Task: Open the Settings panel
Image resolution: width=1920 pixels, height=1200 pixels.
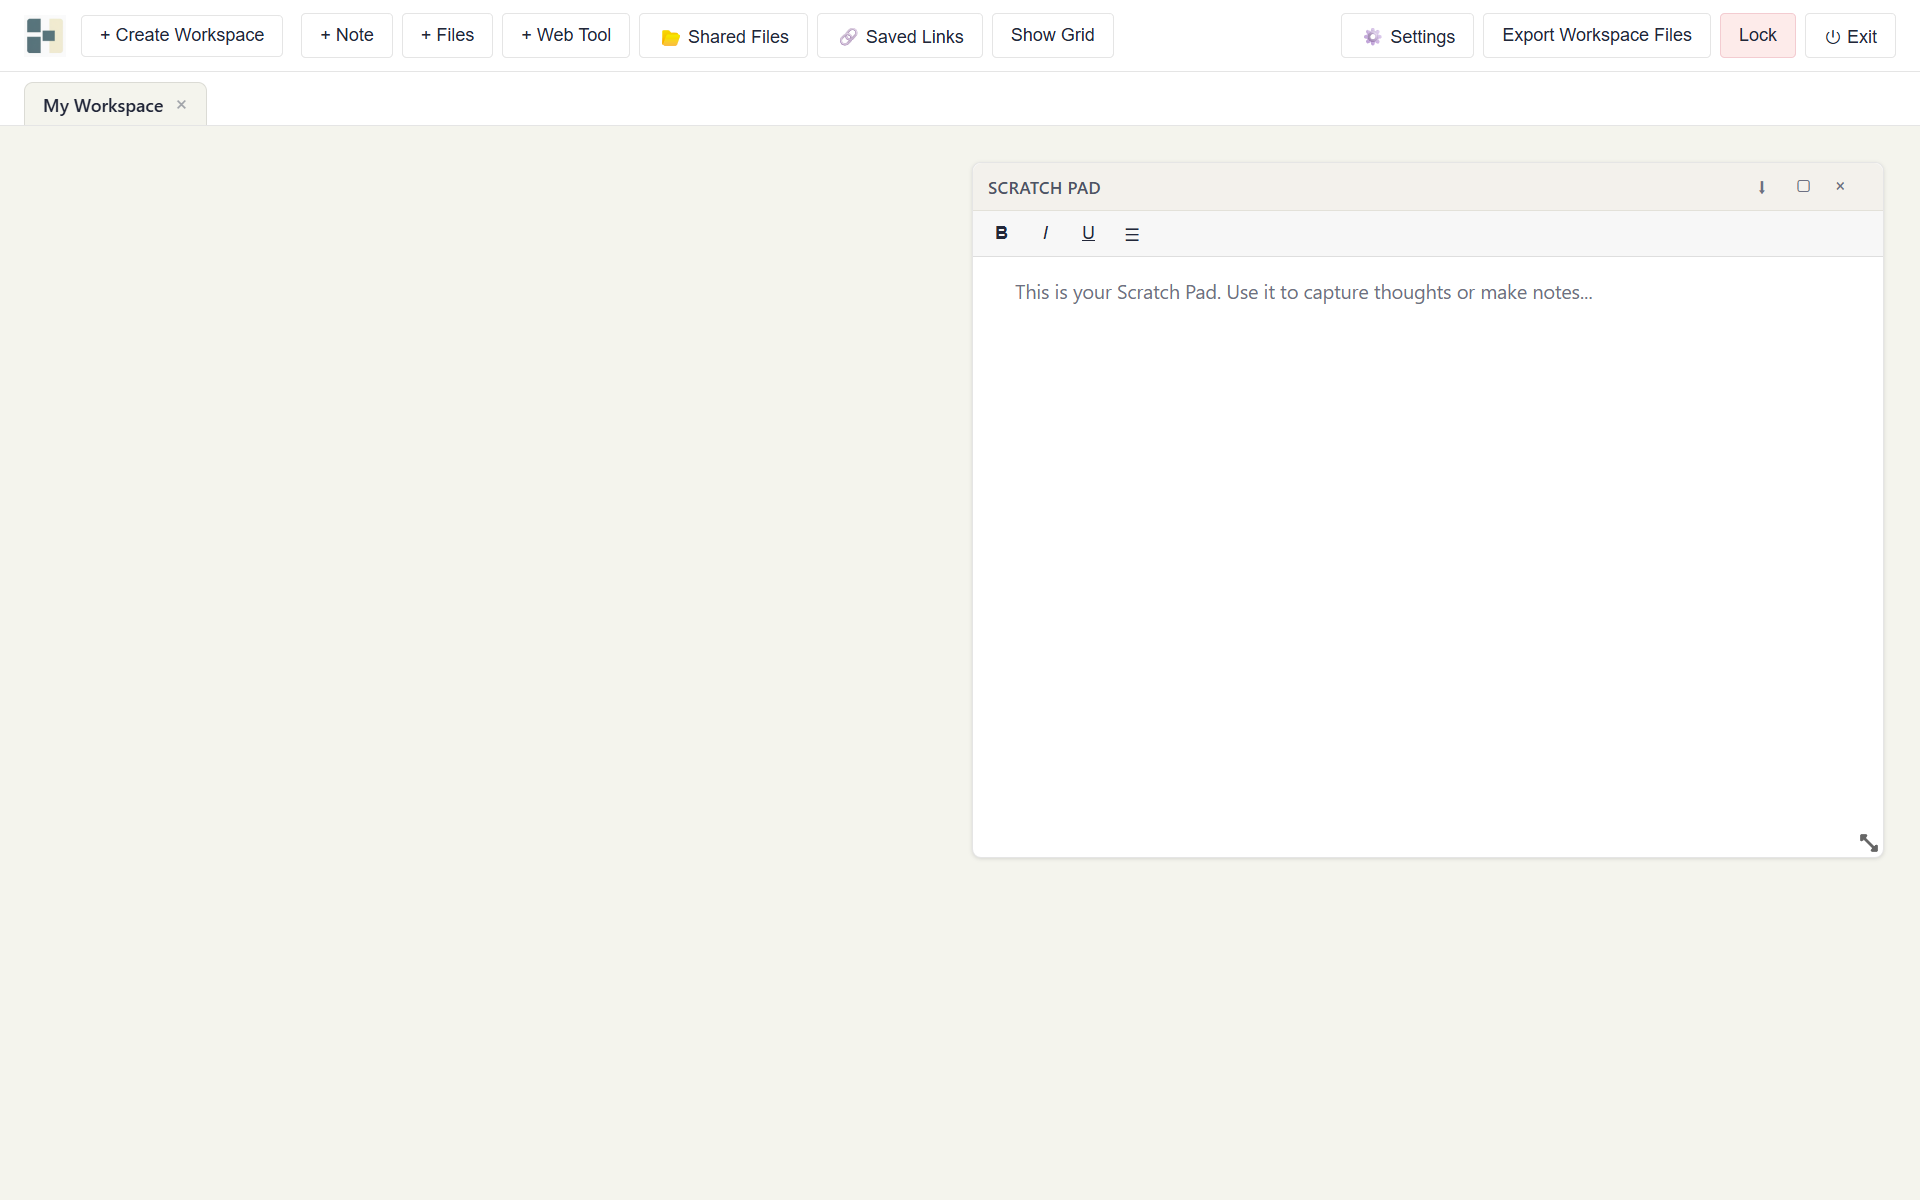Action: click(1407, 36)
